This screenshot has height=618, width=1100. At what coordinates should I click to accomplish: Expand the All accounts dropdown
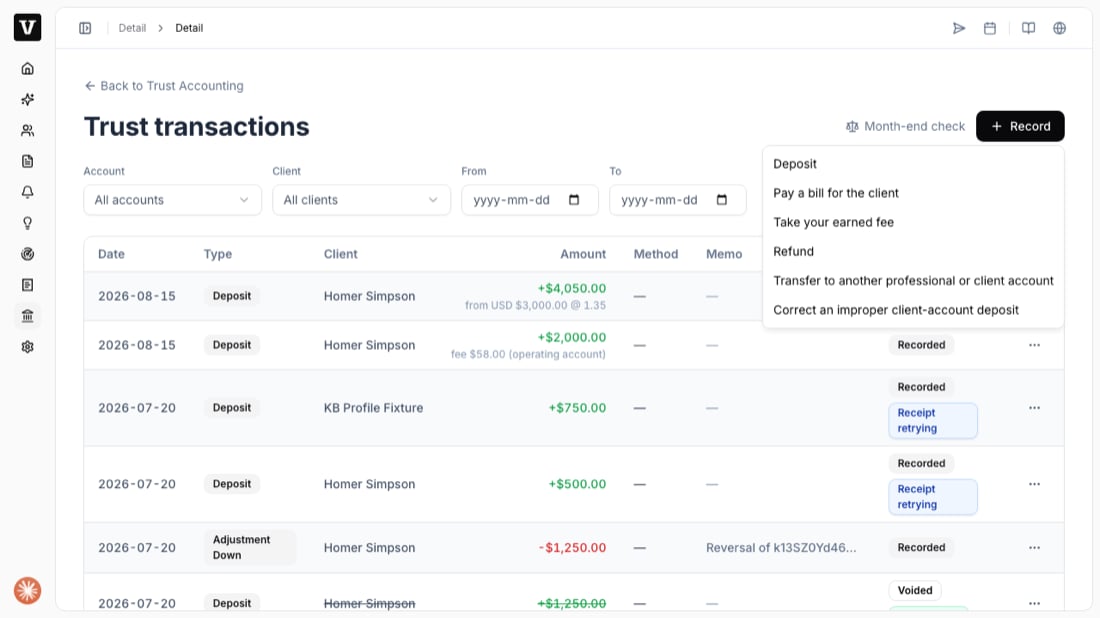click(x=173, y=200)
